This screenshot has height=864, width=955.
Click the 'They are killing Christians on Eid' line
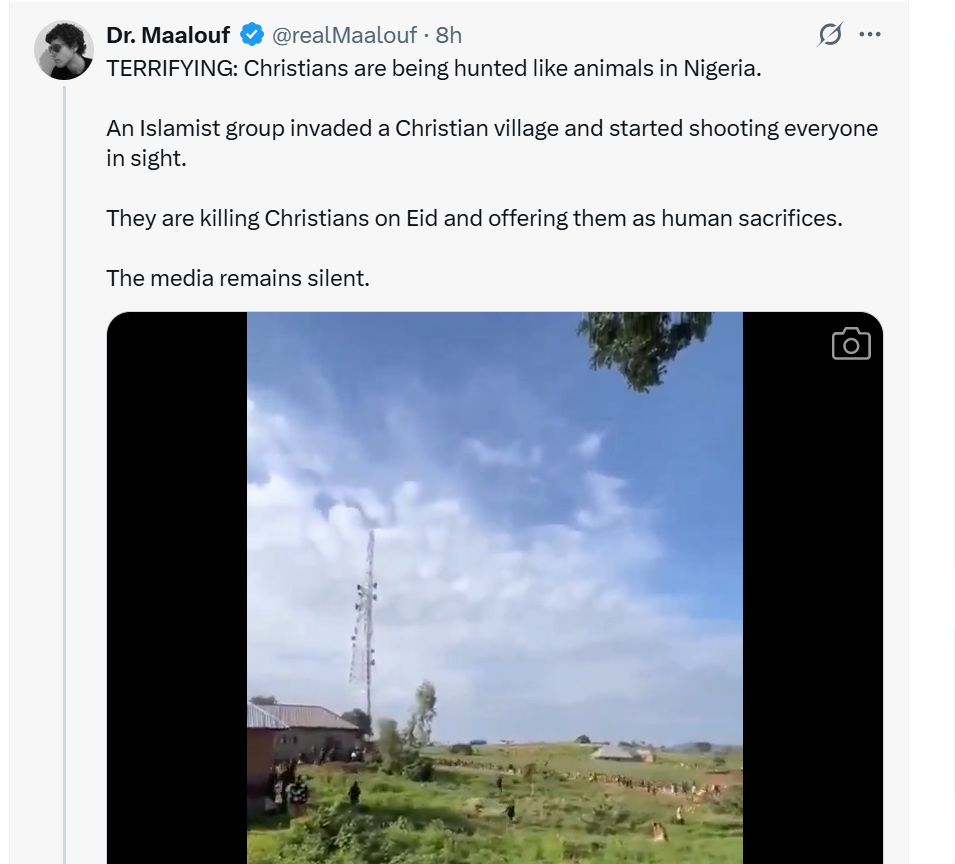(x=474, y=218)
